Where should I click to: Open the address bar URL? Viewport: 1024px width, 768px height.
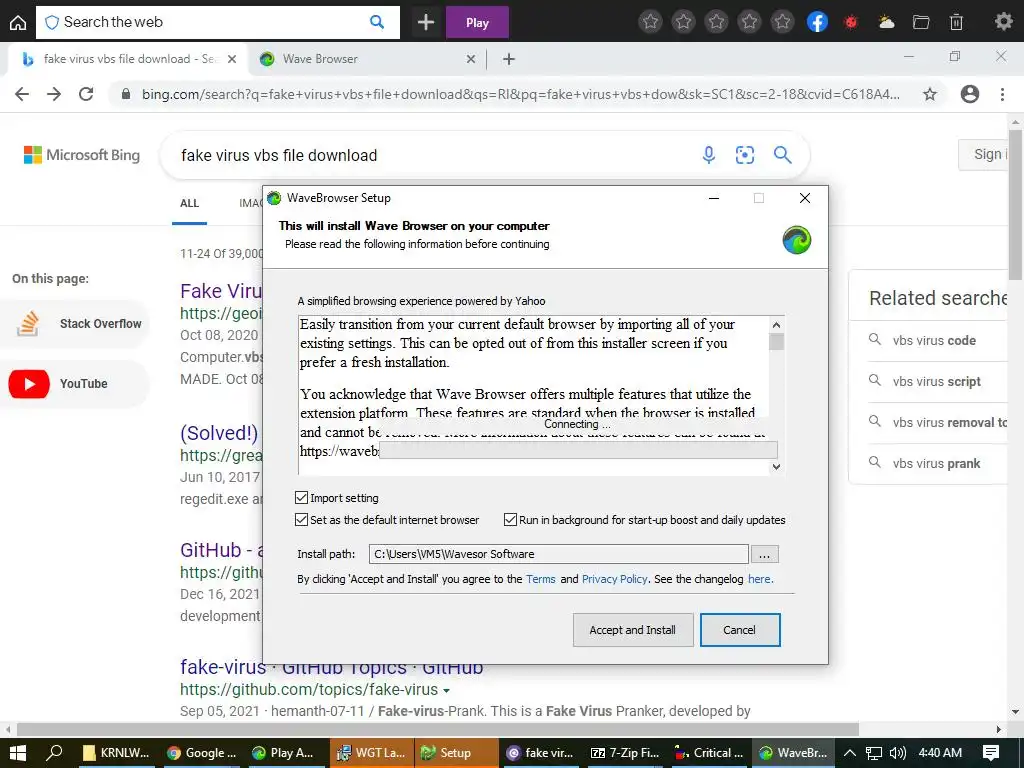click(520, 94)
